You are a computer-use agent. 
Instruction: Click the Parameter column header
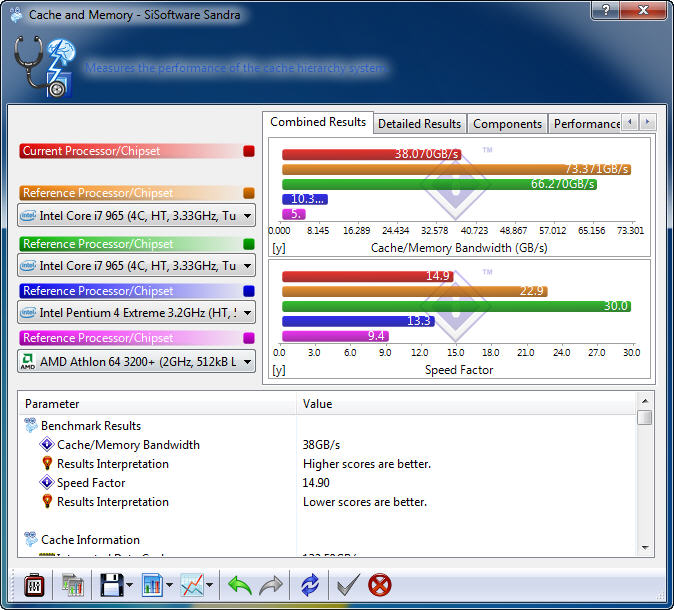pyautogui.click(x=157, y=404)
